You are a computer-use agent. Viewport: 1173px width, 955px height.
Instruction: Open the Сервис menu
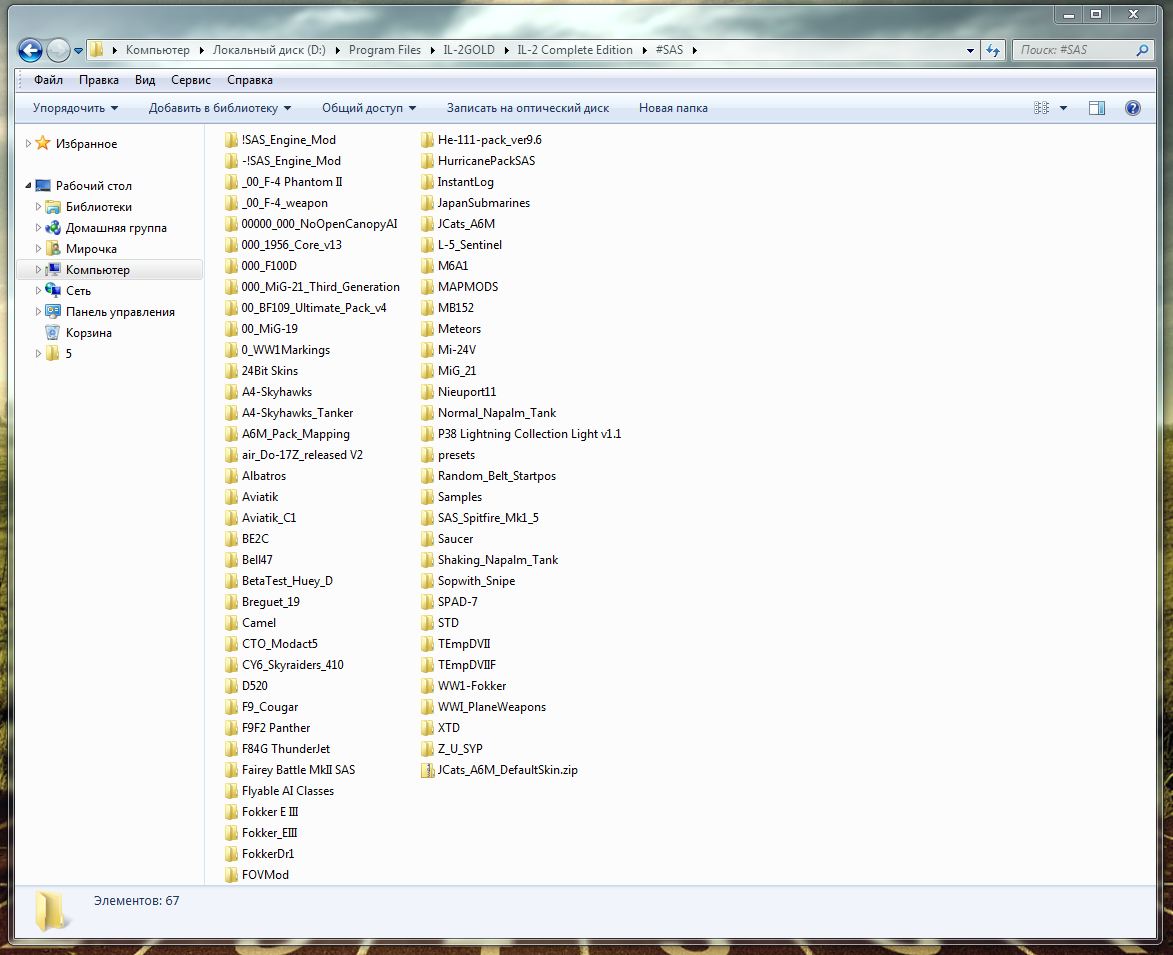191,80
